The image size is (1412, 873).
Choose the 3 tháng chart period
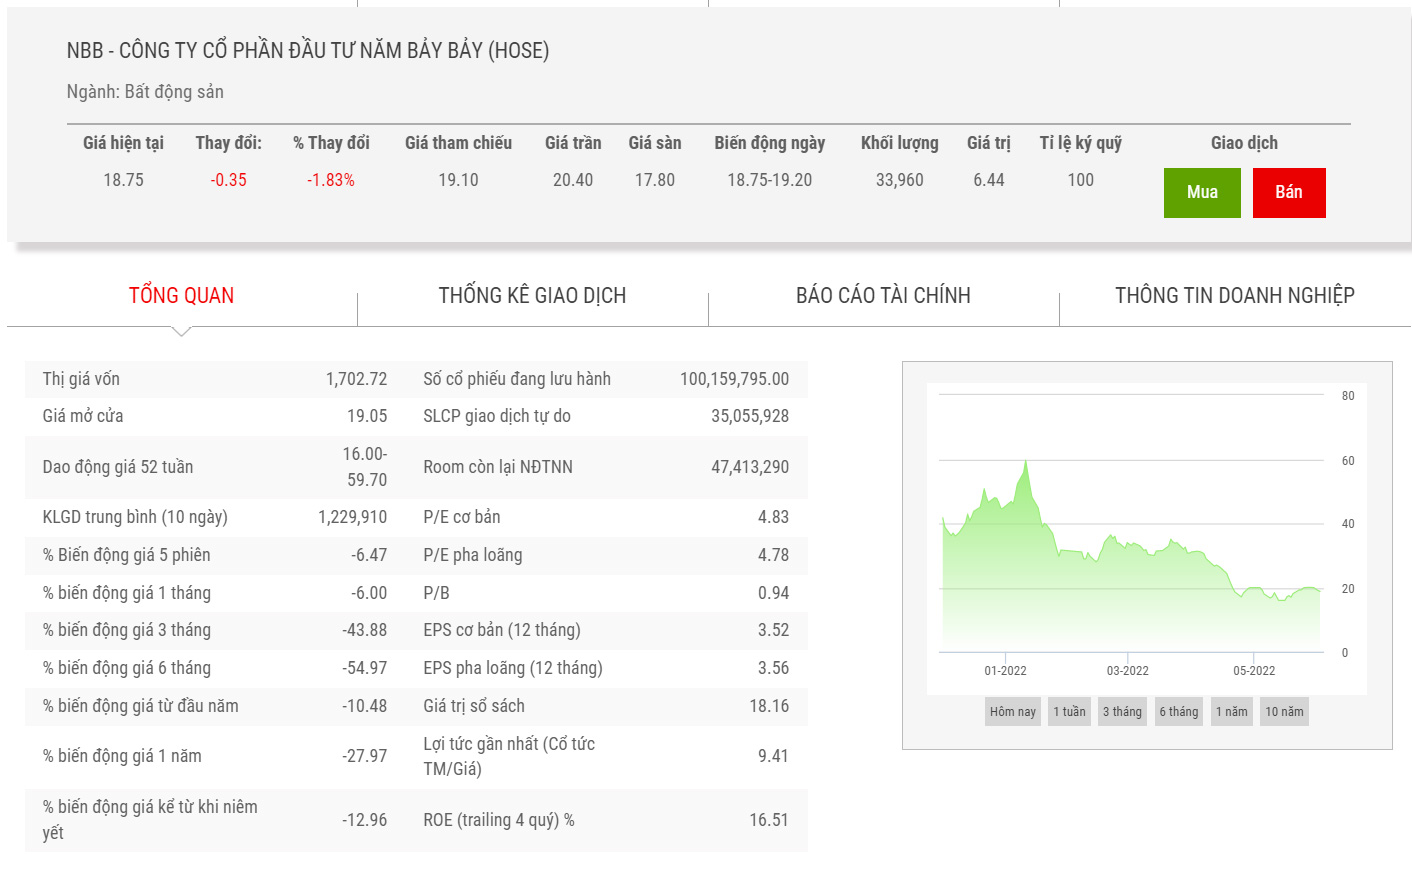pyautogui.click(x=1122, y=712)
